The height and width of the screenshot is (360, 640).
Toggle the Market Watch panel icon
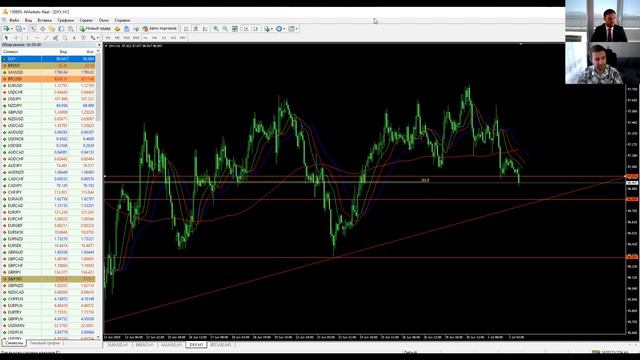[x=33, y=29]
